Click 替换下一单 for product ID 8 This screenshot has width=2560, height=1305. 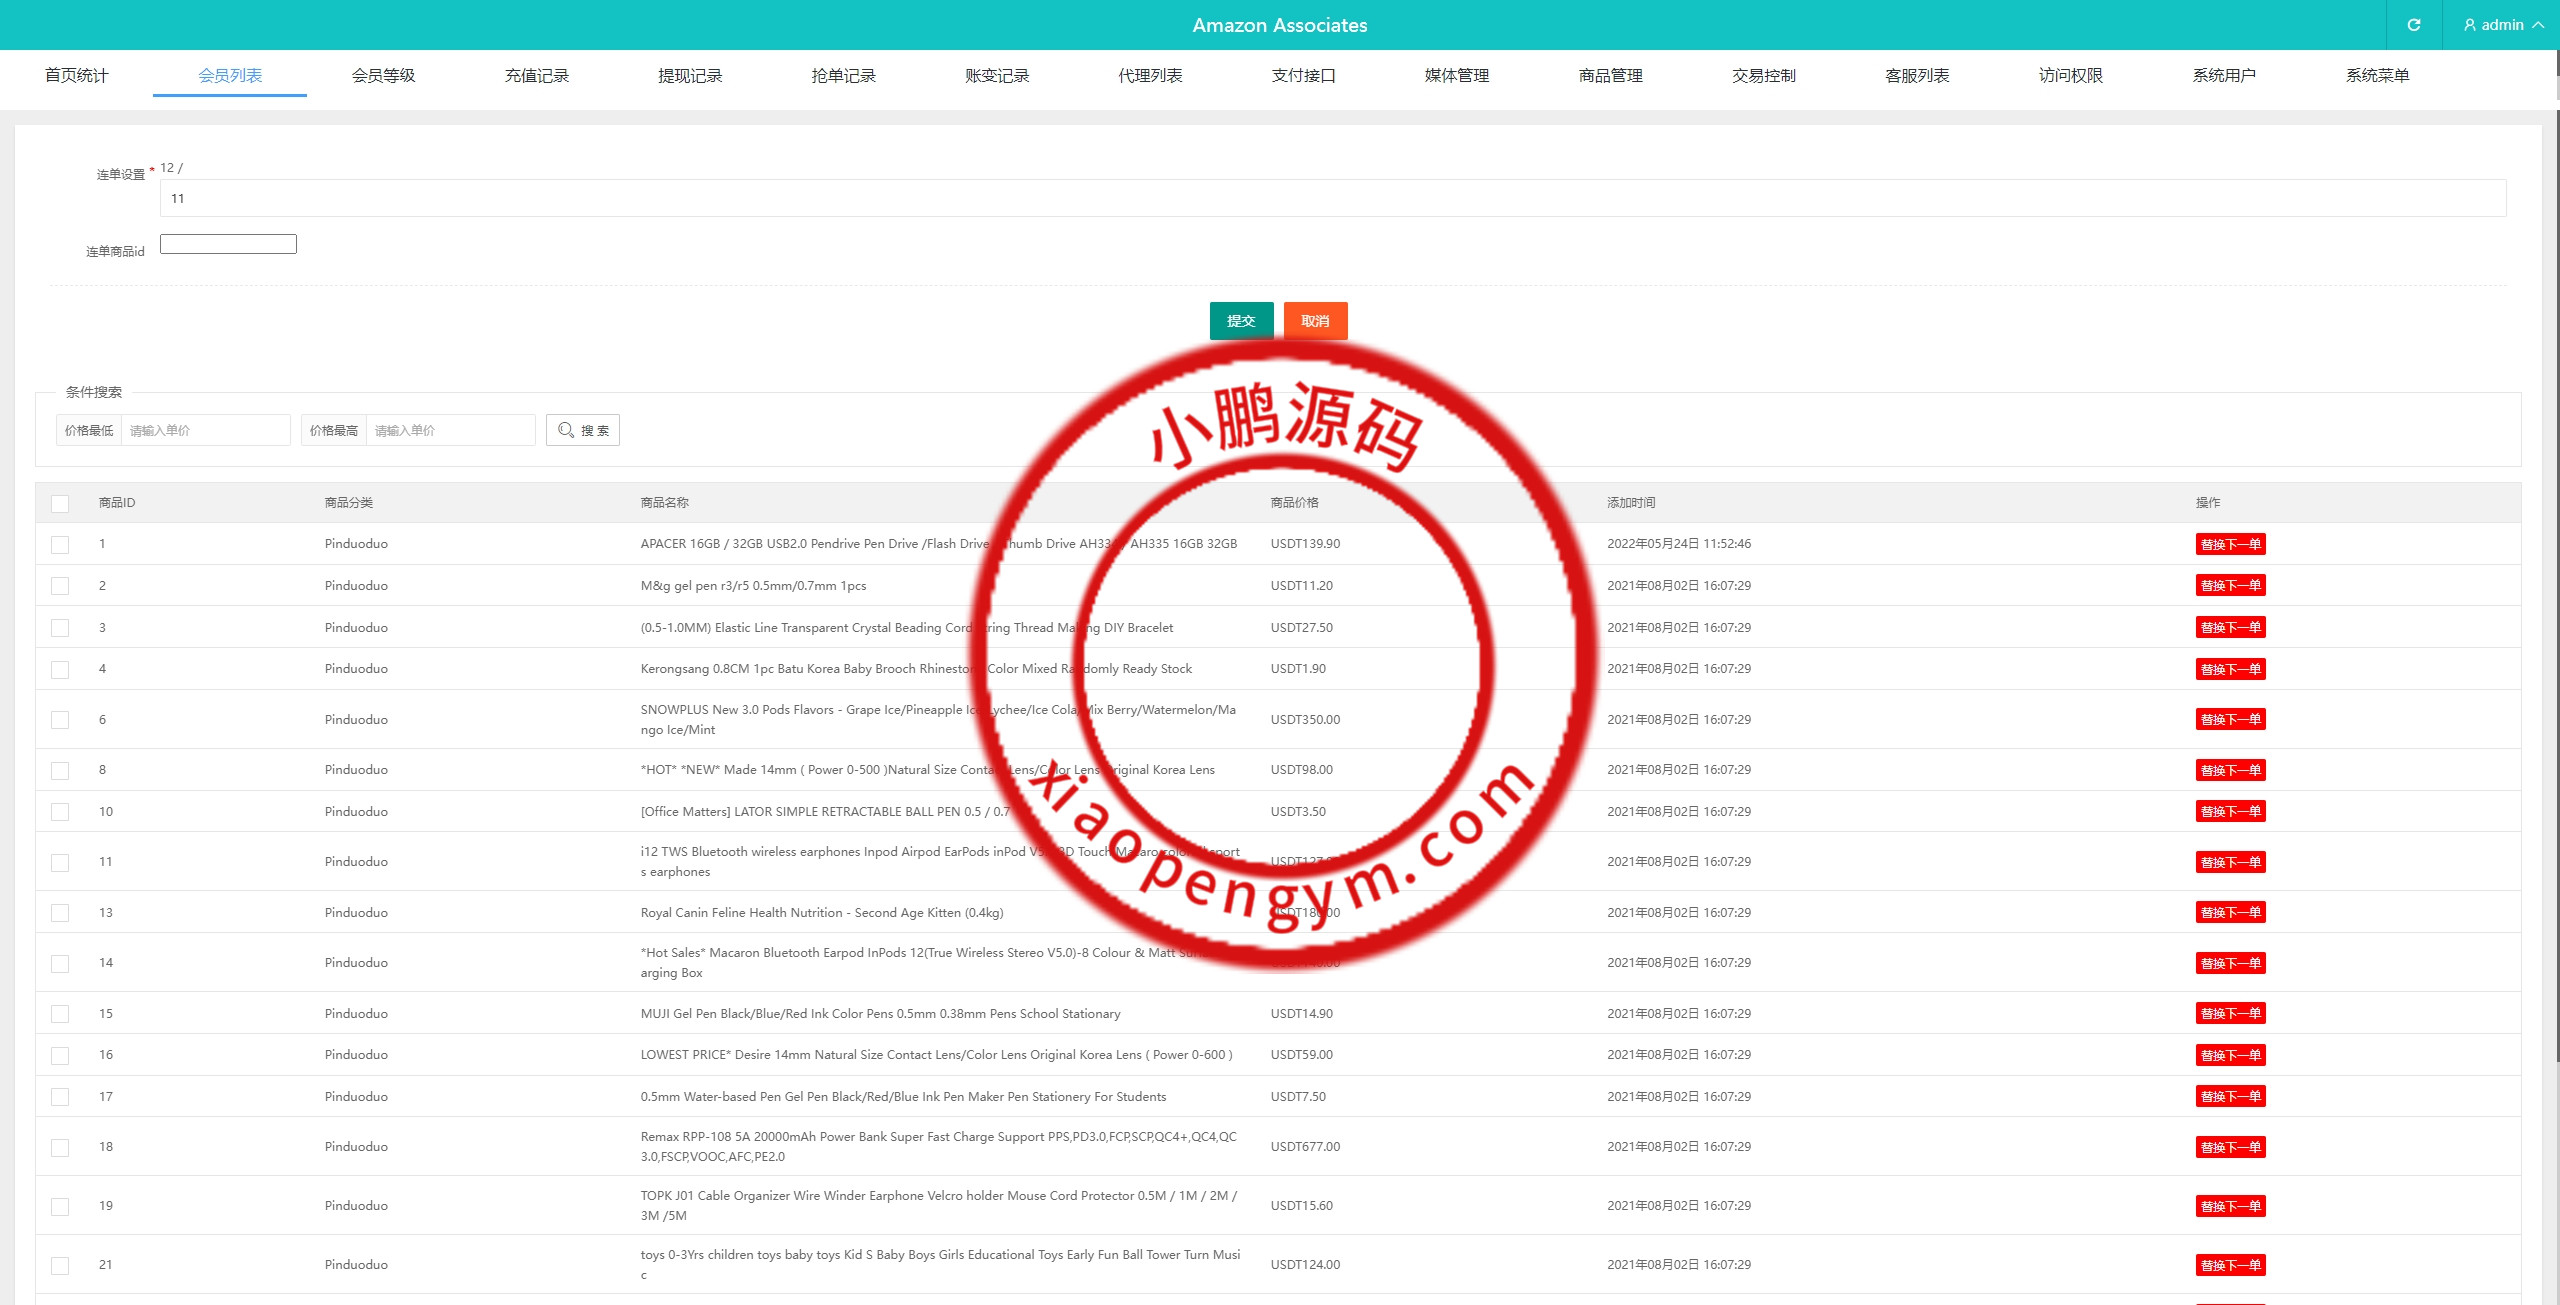tap(2230, 770)
